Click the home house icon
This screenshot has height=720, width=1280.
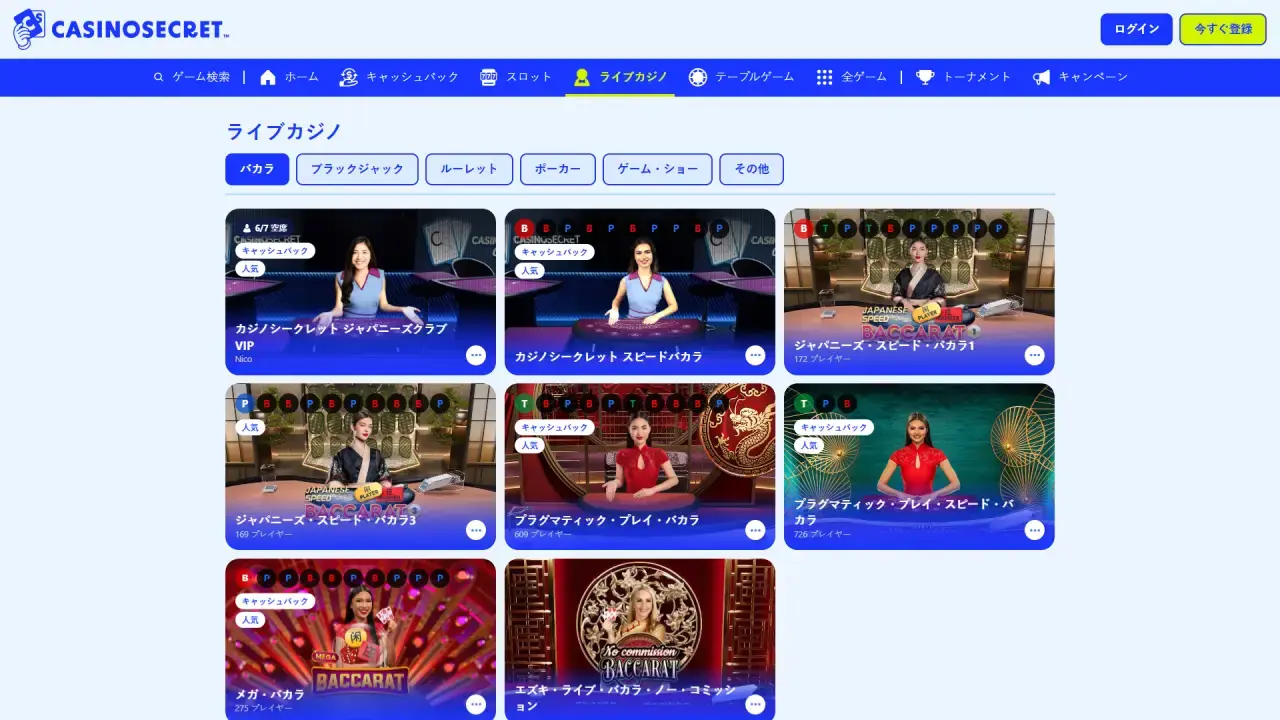click(268, 77)
